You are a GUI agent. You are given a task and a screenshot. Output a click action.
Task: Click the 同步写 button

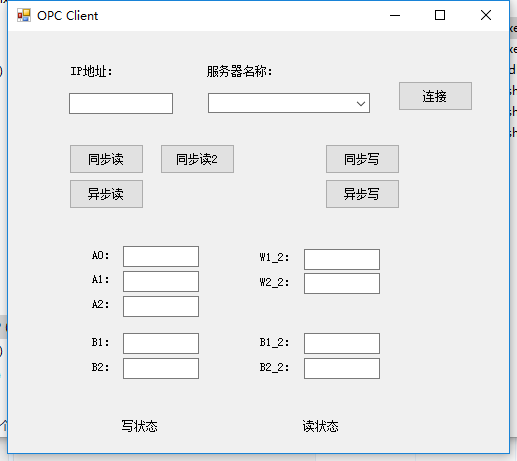[x=362, y=159]
